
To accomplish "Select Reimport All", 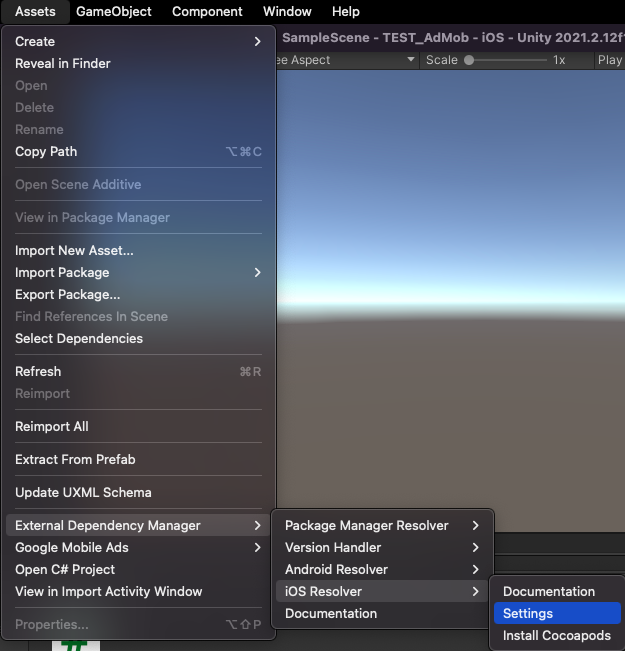I will [138, 426].
